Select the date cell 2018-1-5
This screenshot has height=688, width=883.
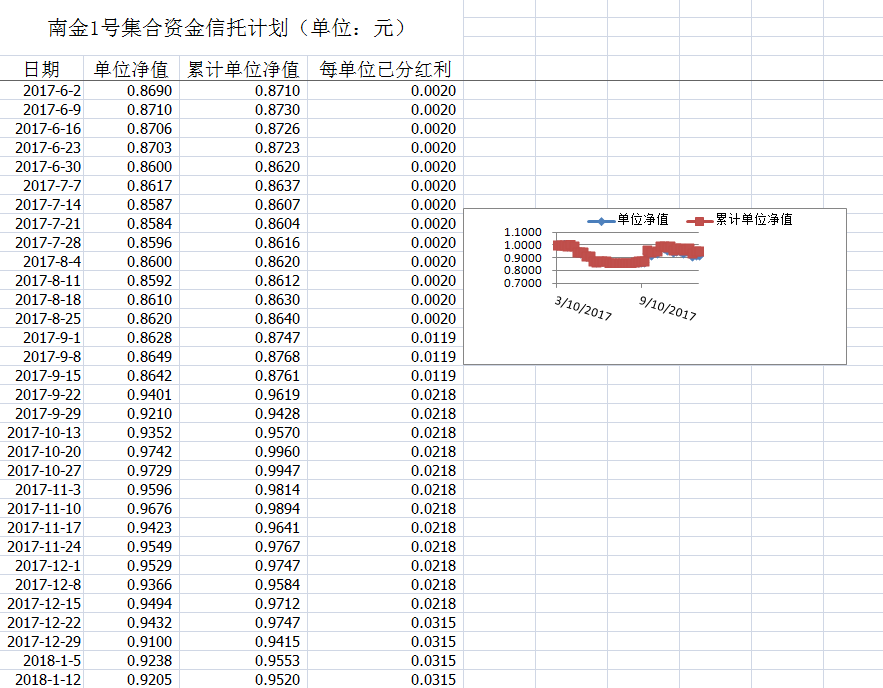pos(48,661)
